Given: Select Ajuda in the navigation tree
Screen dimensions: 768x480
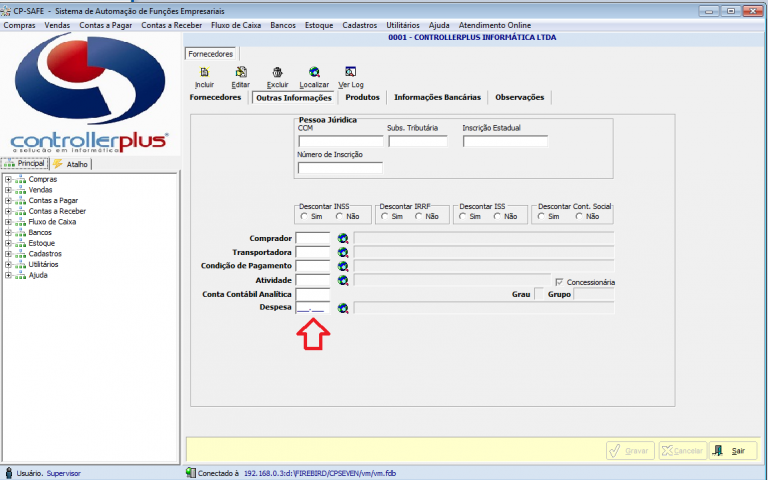Looking at the screenshot, I should click(x=38, y=275).
